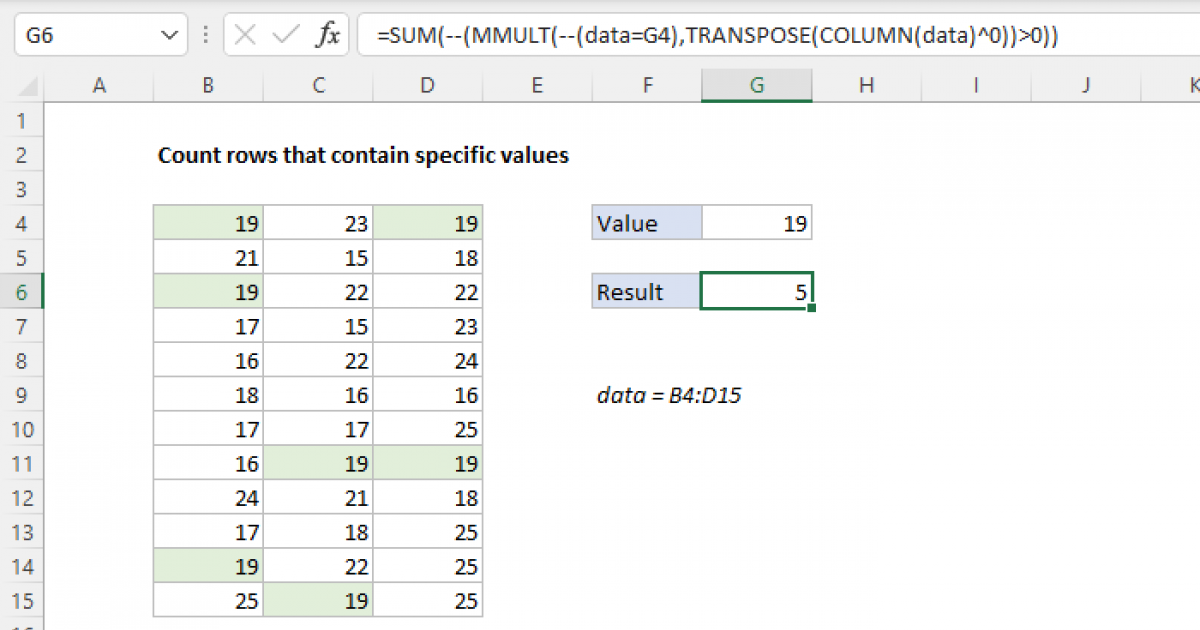Viewport: 1200px width, 630px height.
Task: Select row 9 header
Action: click(22, 395)
